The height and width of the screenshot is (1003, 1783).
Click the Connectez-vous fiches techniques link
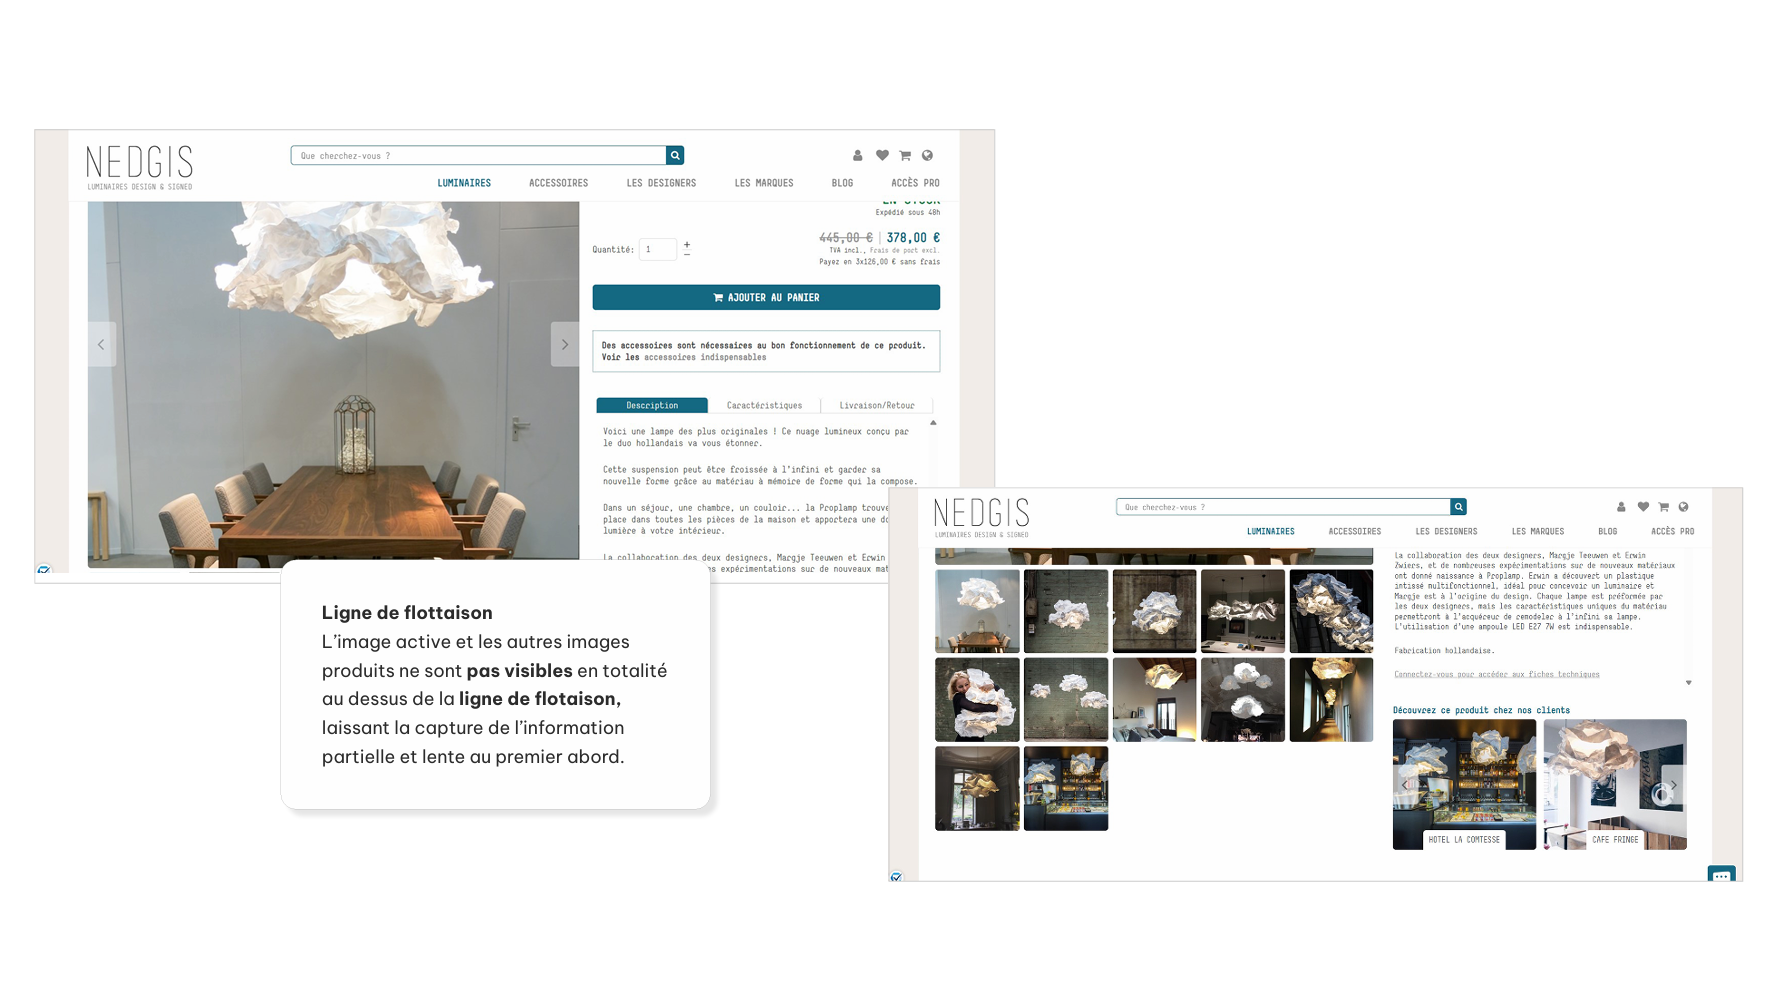[x=1498, y=674]
